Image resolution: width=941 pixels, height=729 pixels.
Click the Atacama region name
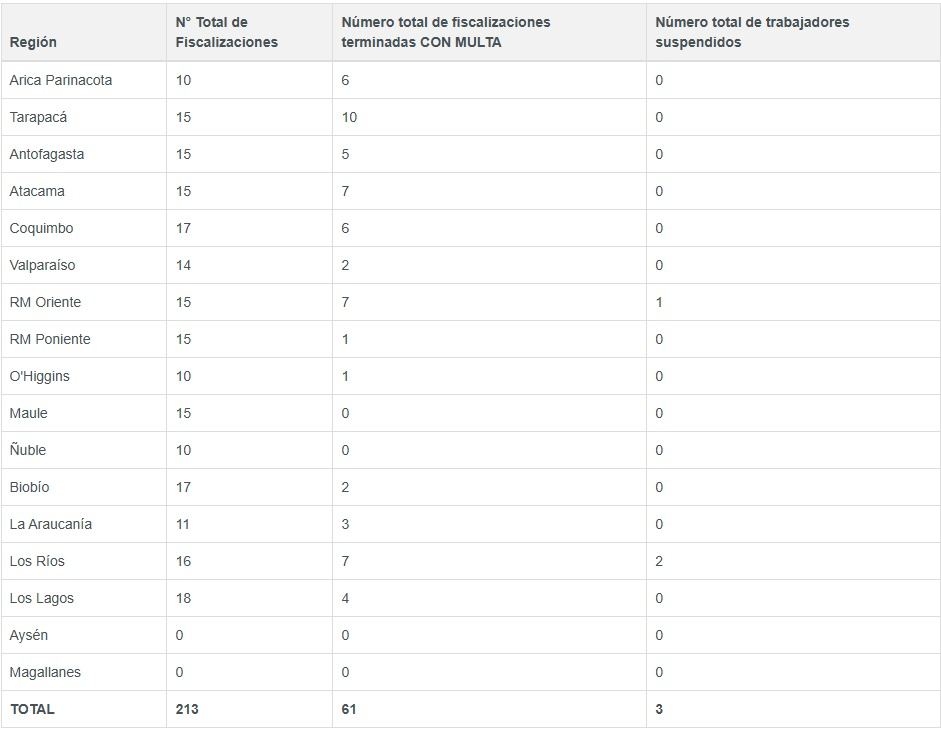(x=37, y=191)
